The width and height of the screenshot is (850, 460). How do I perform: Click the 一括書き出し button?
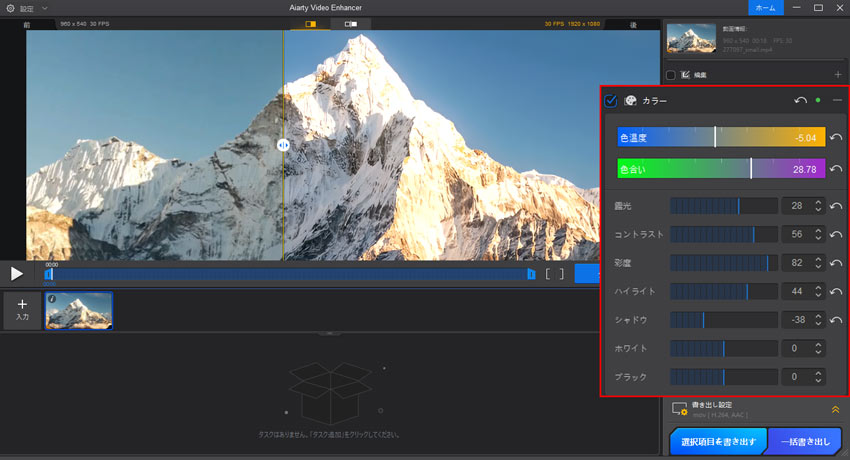pos(805,441)
